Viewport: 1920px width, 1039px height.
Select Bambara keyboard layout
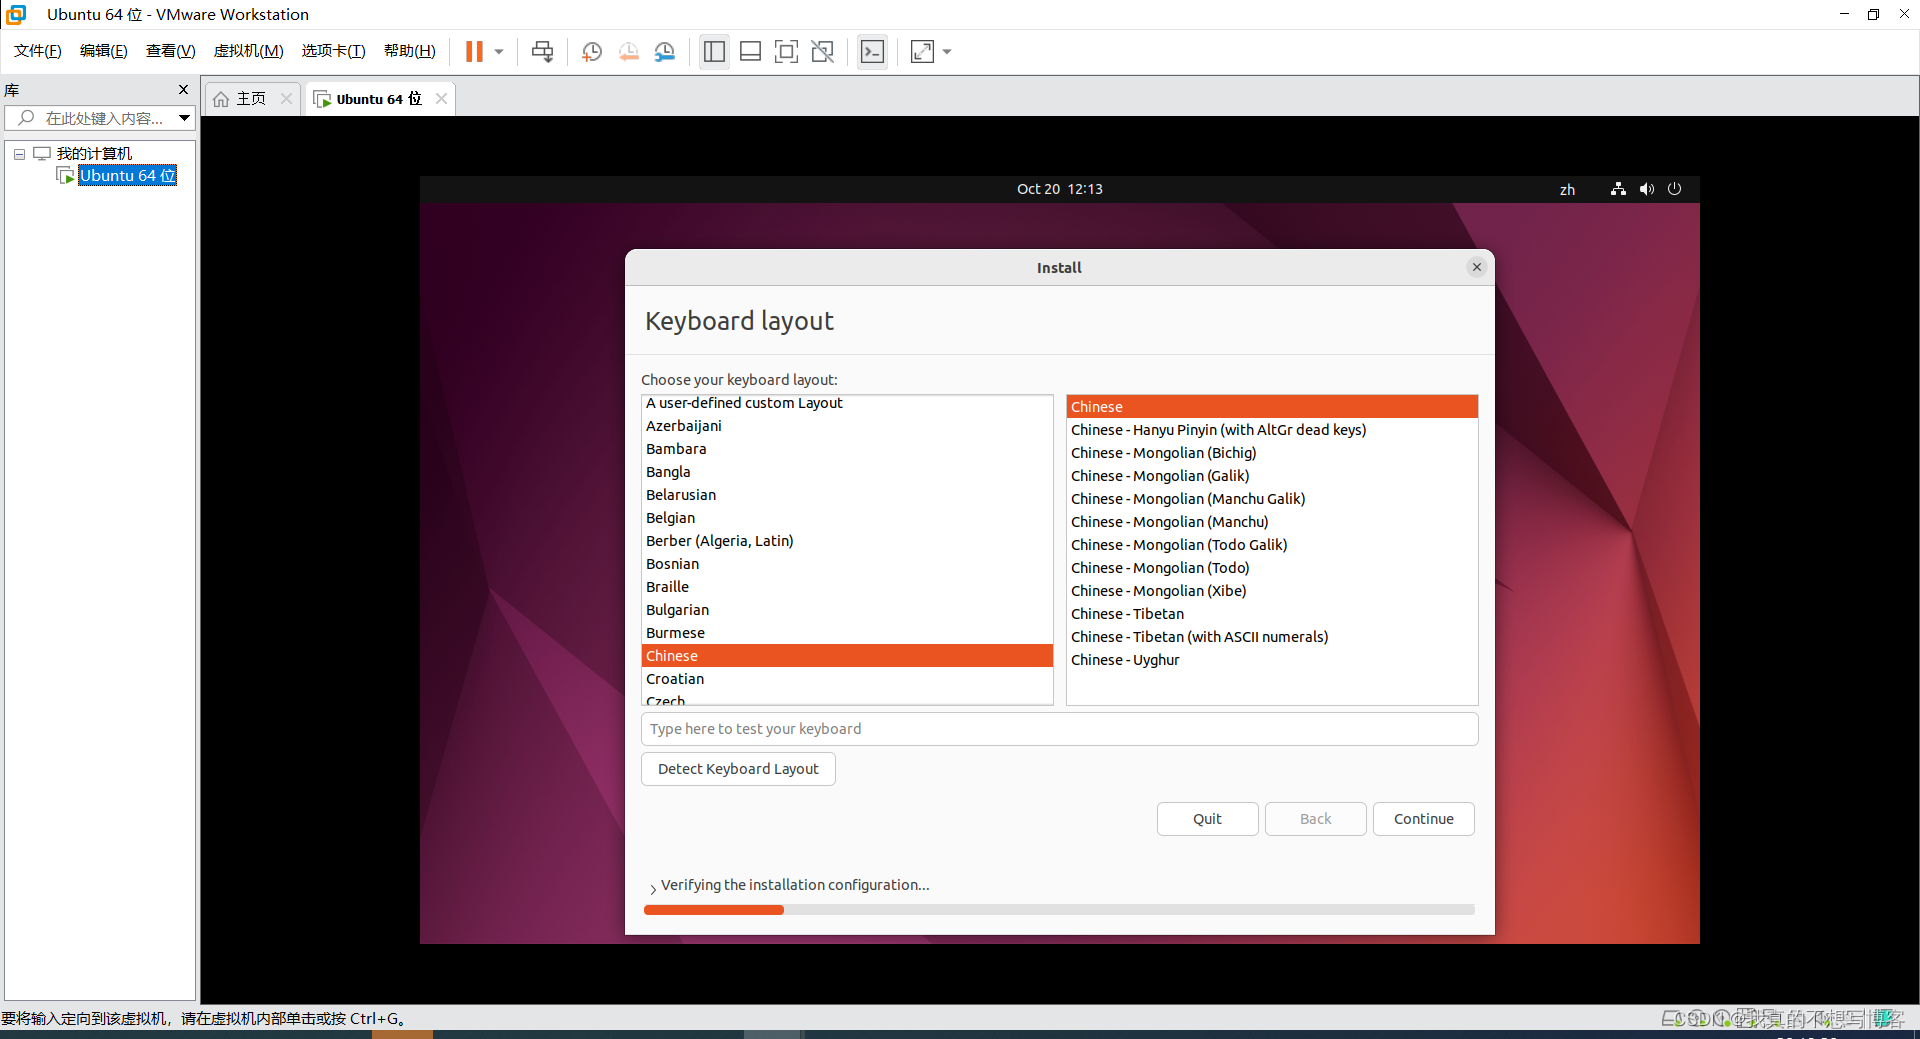click(x=847, y=449)
